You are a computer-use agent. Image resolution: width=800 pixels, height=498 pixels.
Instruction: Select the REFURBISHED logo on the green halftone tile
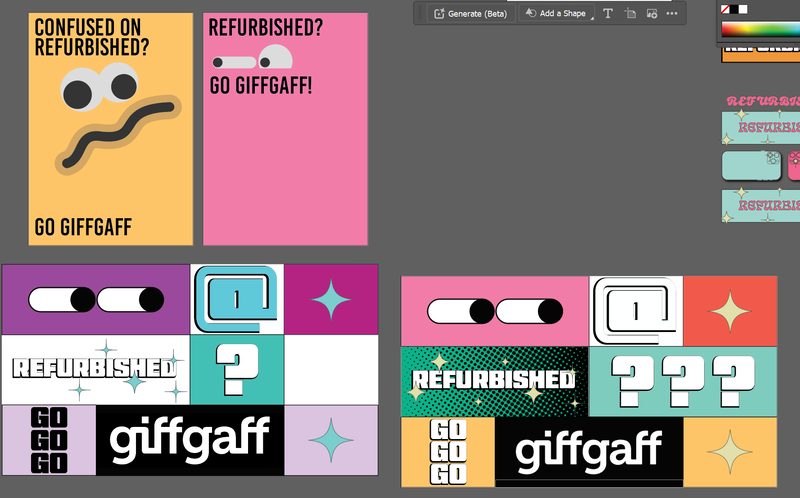pos(494,380)
